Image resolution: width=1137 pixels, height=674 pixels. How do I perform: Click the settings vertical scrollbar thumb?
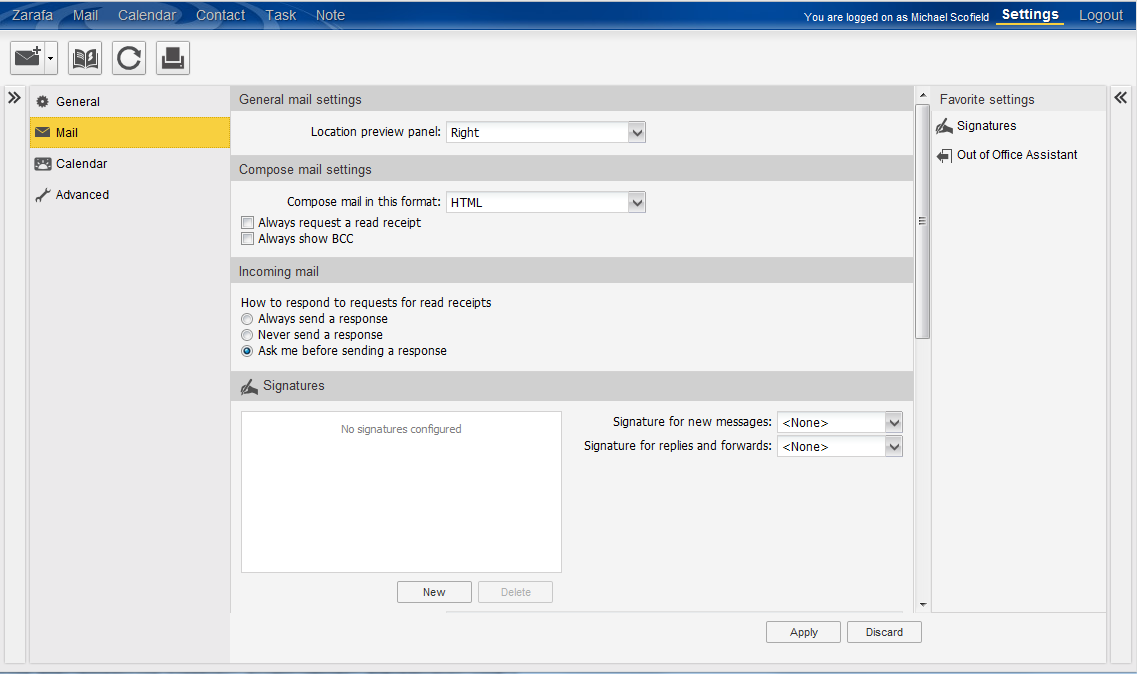tap(923, 220)
